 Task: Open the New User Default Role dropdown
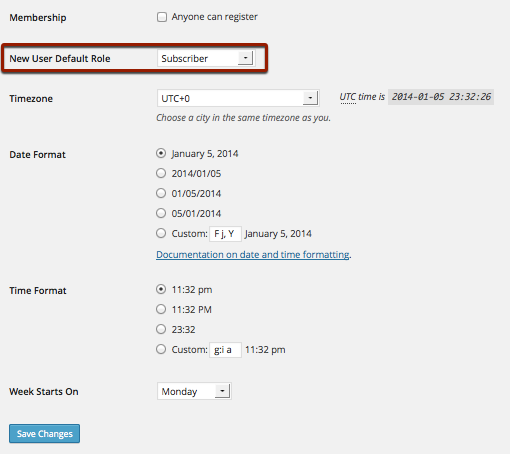tap(205, 58)
